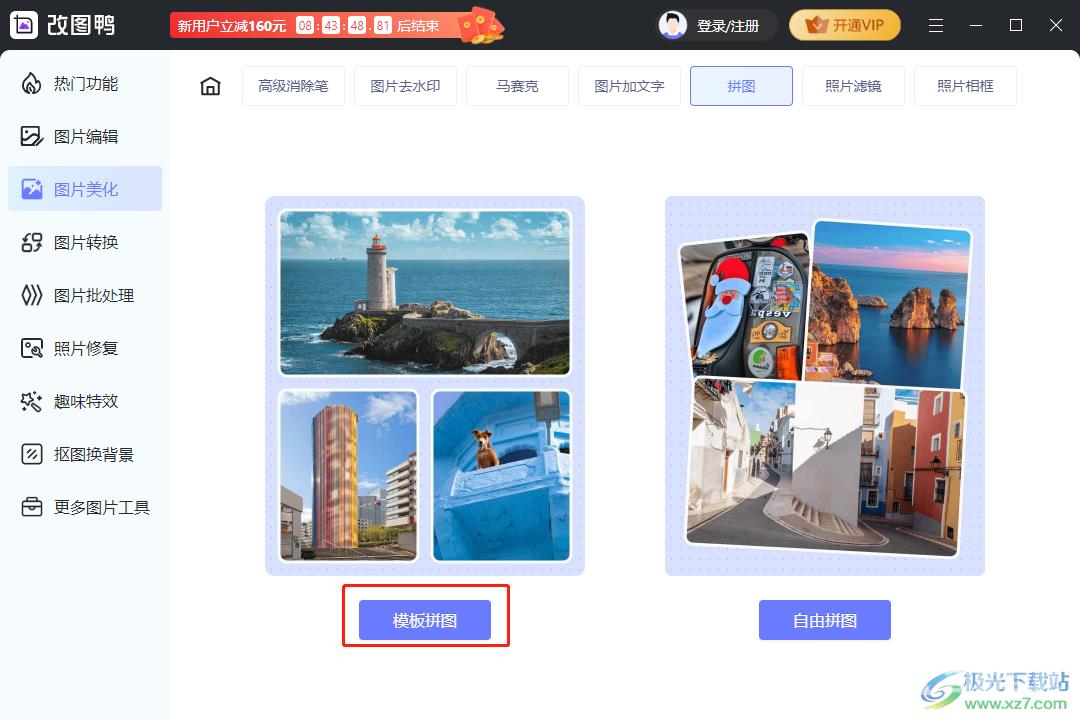Image resolution: width=1080 pixels, height=720 pixels.
Task: Click the home icon in the toolbar
Action: coord(210,86)
